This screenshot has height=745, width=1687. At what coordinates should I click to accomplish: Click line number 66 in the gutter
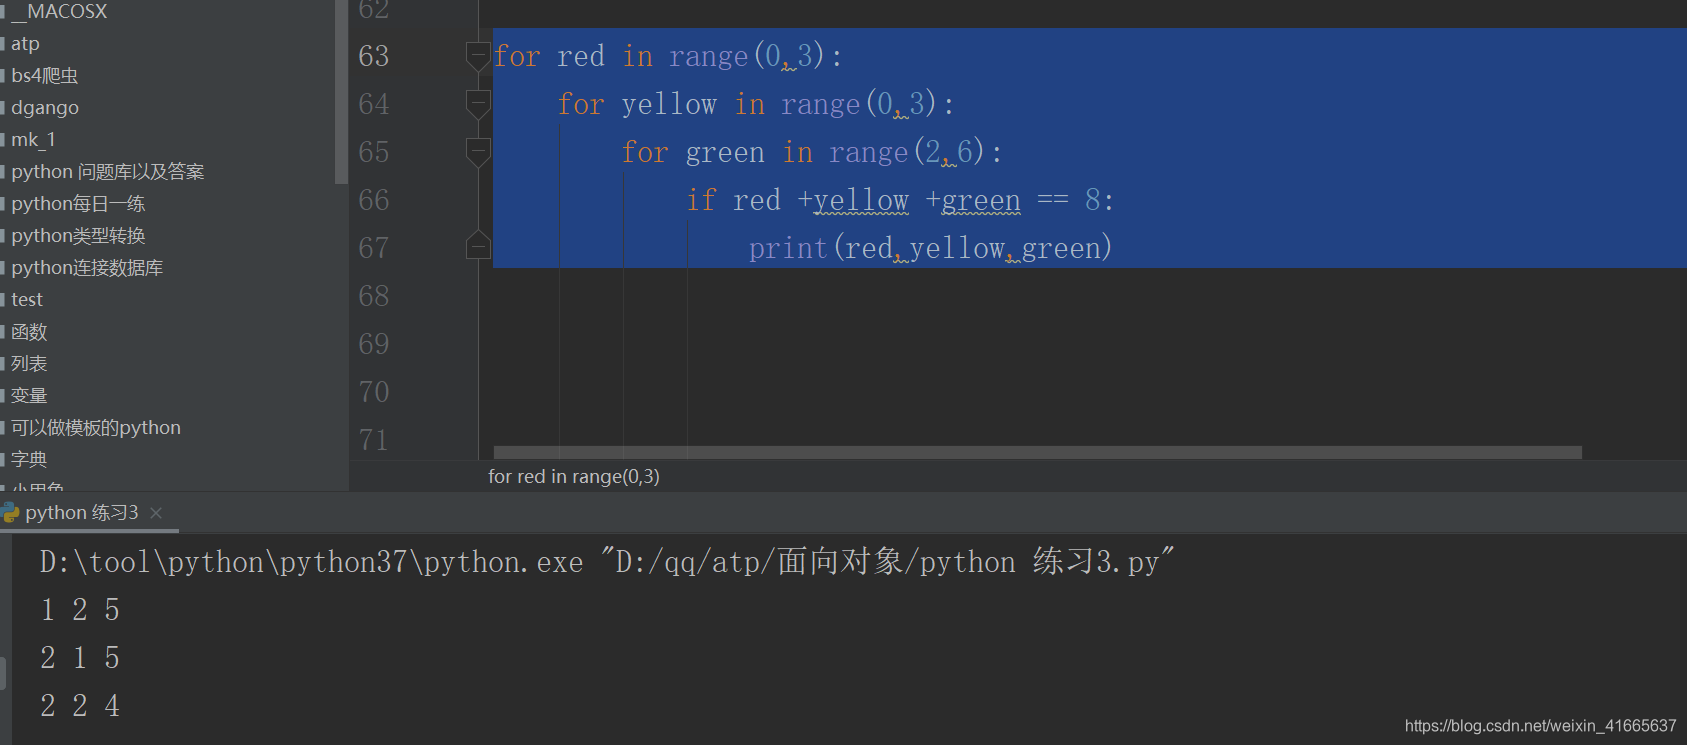tap(374, 200)
